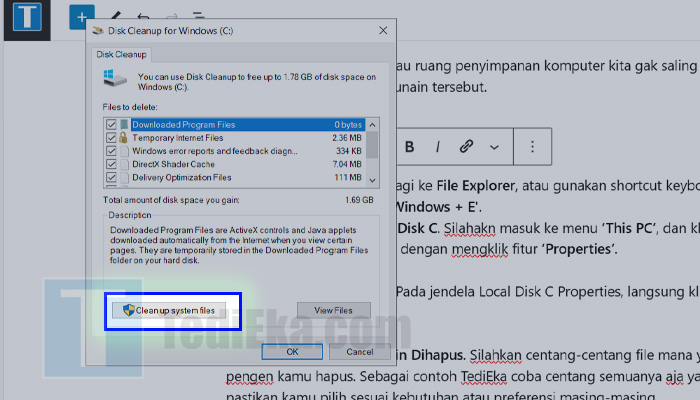Close the Disk Cleanup dialog
The height and width of the screenshot is (400, 700).
tap(383, 30)
